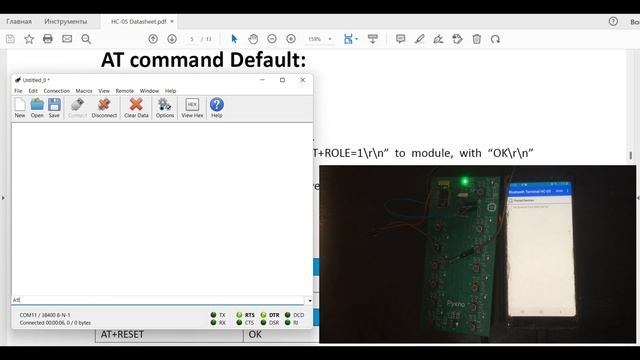
Task: Click the AT command Default heading
Action: click(203, 60)
